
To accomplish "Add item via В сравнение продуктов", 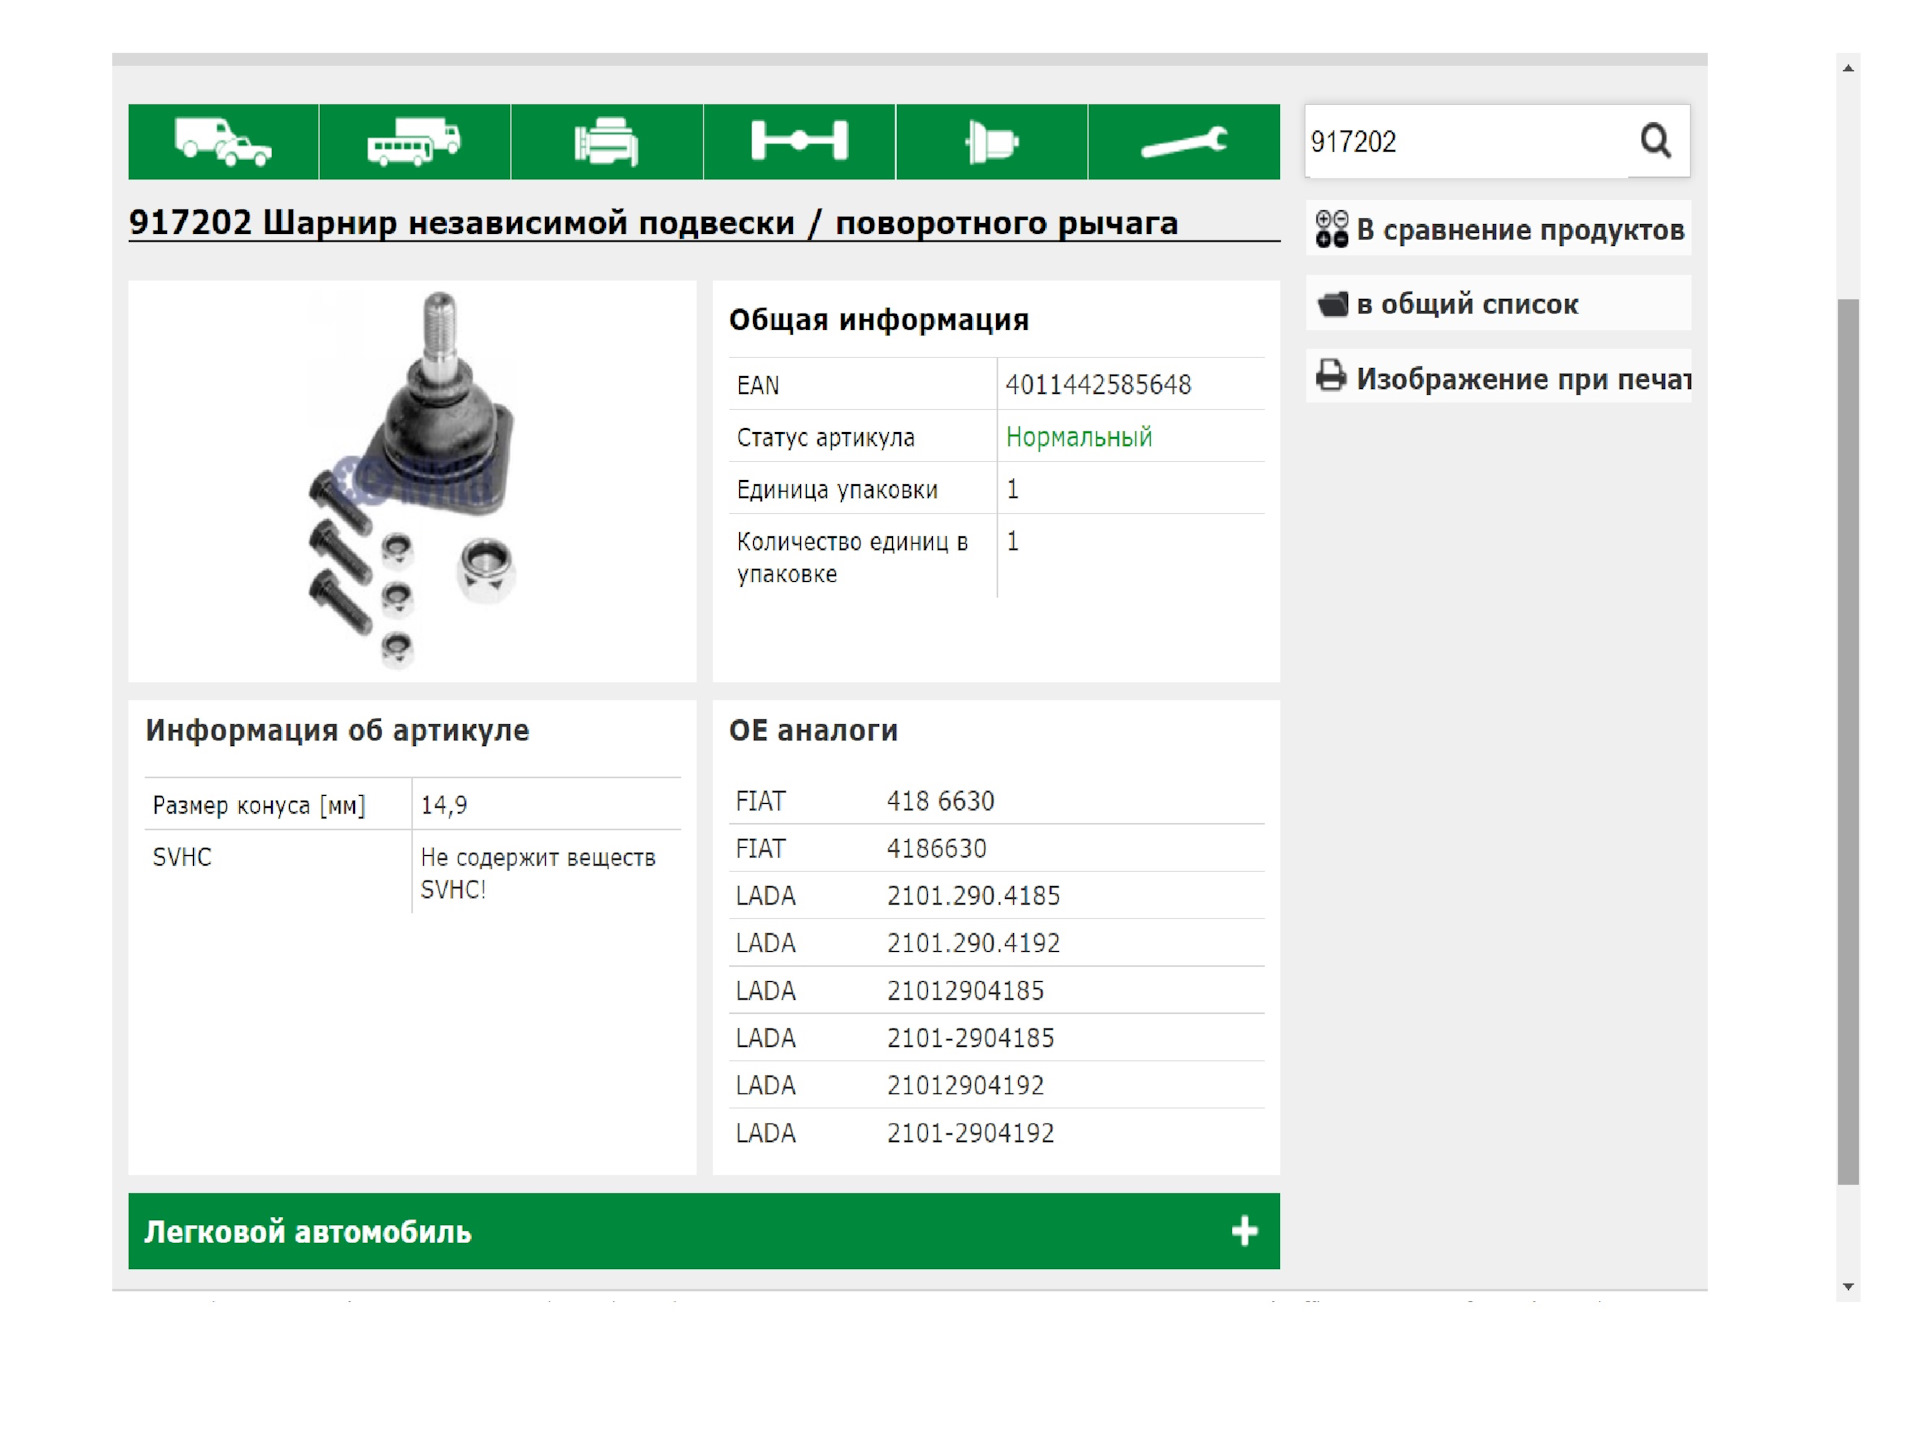I will pos(1520,230).
